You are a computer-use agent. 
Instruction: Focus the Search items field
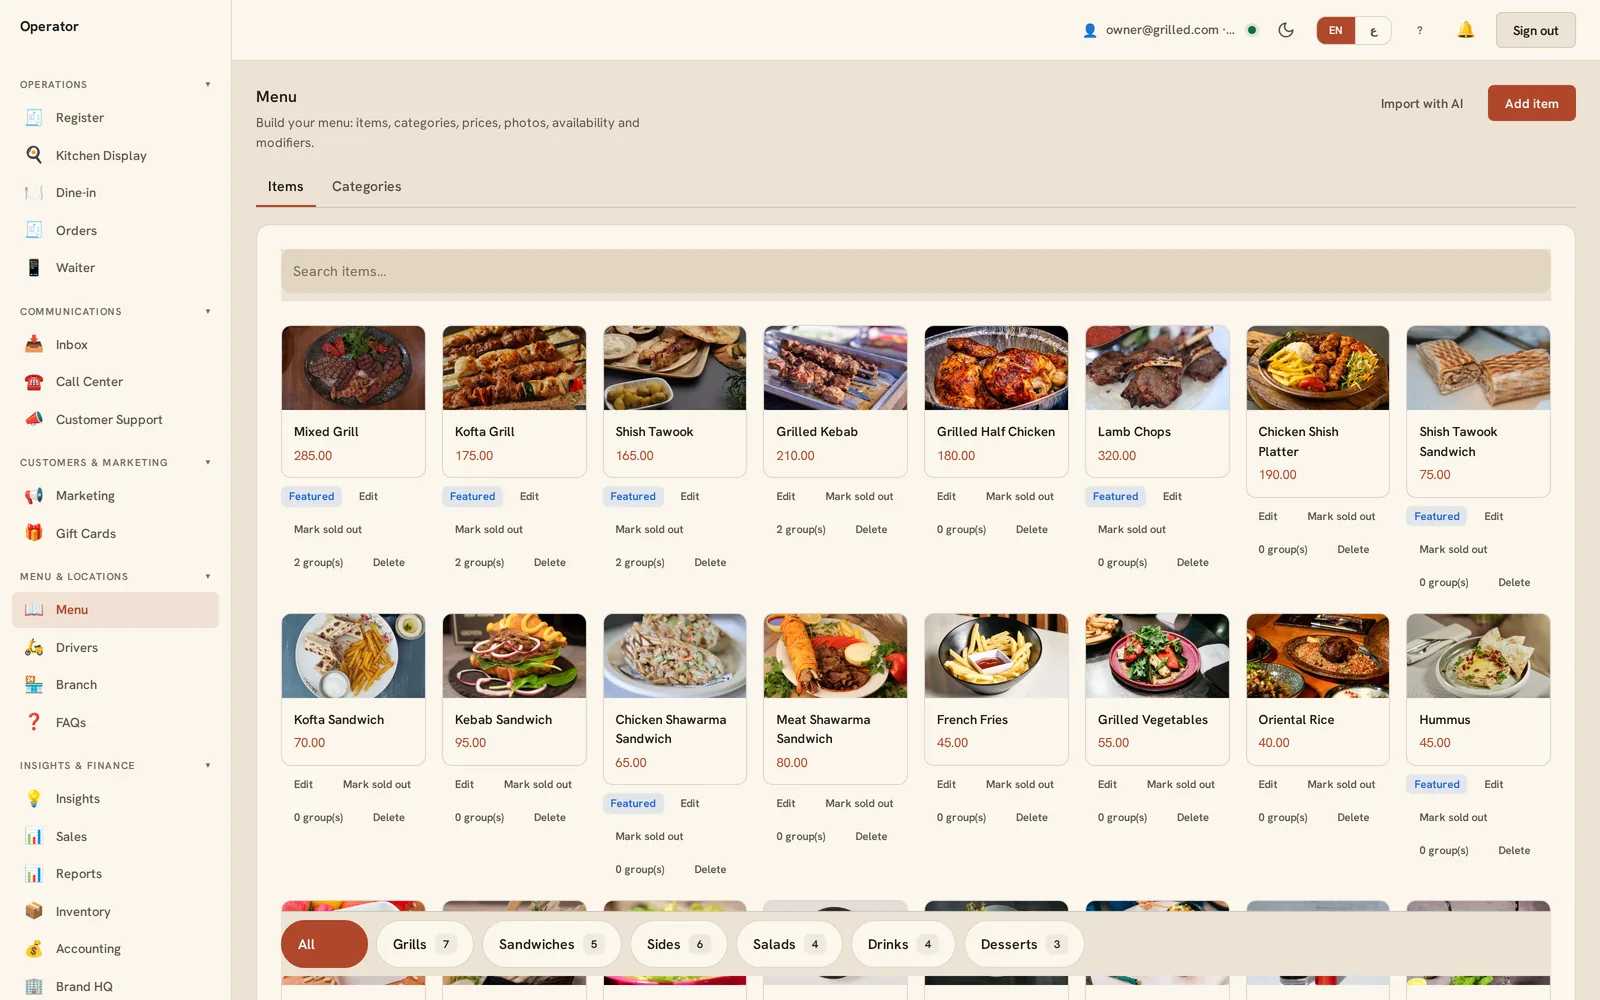[x=916, y=271]
